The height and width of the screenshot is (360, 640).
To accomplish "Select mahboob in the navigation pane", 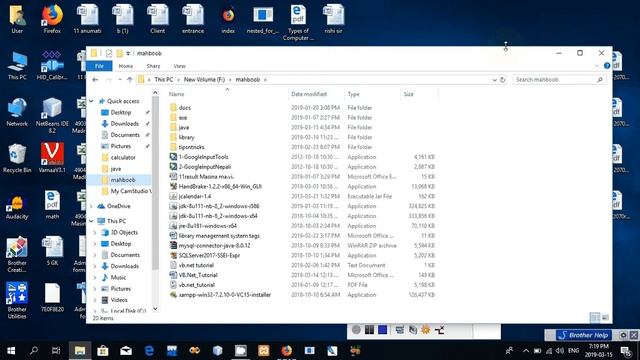I will point(122,180).
